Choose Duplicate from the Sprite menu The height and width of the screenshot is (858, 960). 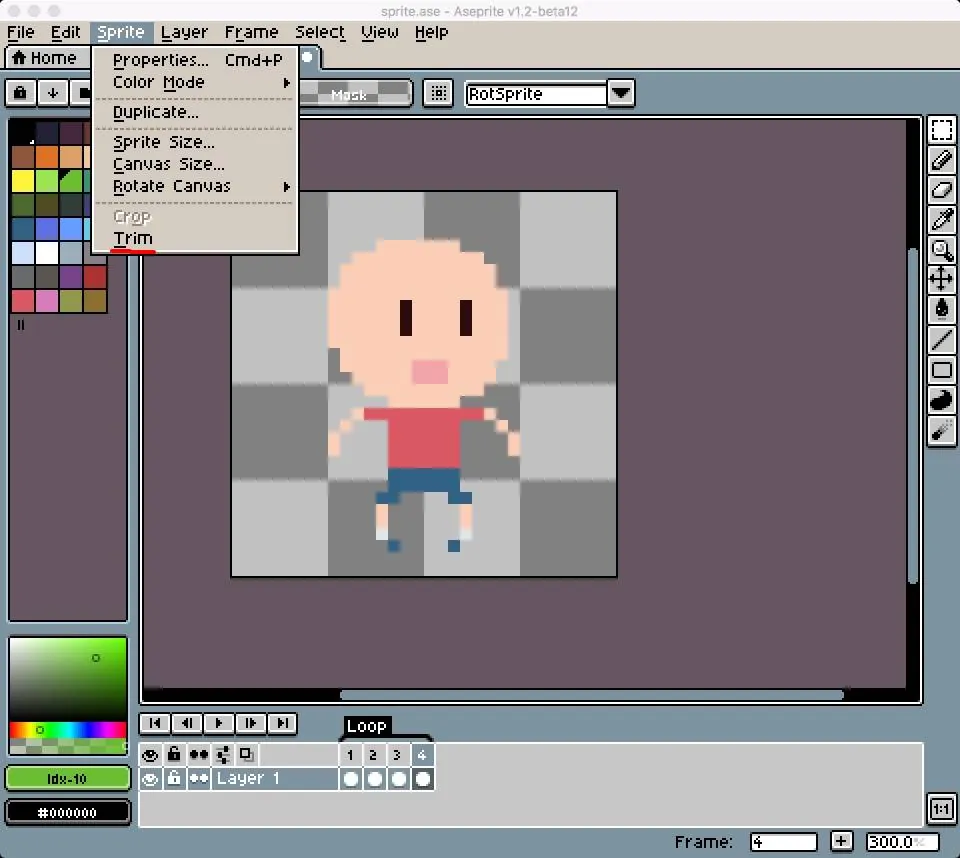pos(195,112)
